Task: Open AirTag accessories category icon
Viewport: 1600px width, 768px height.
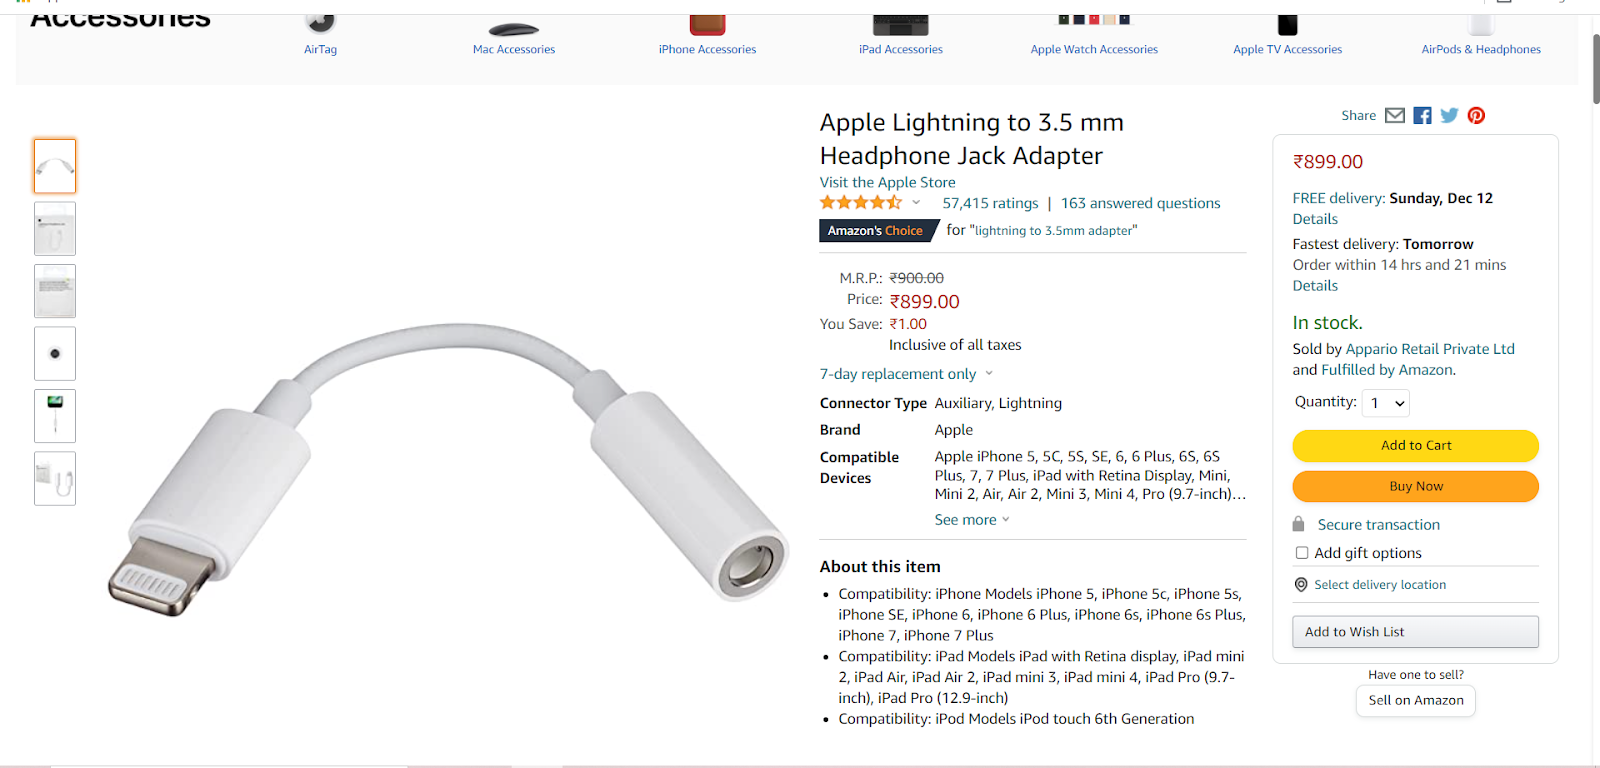Action: coord(320,23)
